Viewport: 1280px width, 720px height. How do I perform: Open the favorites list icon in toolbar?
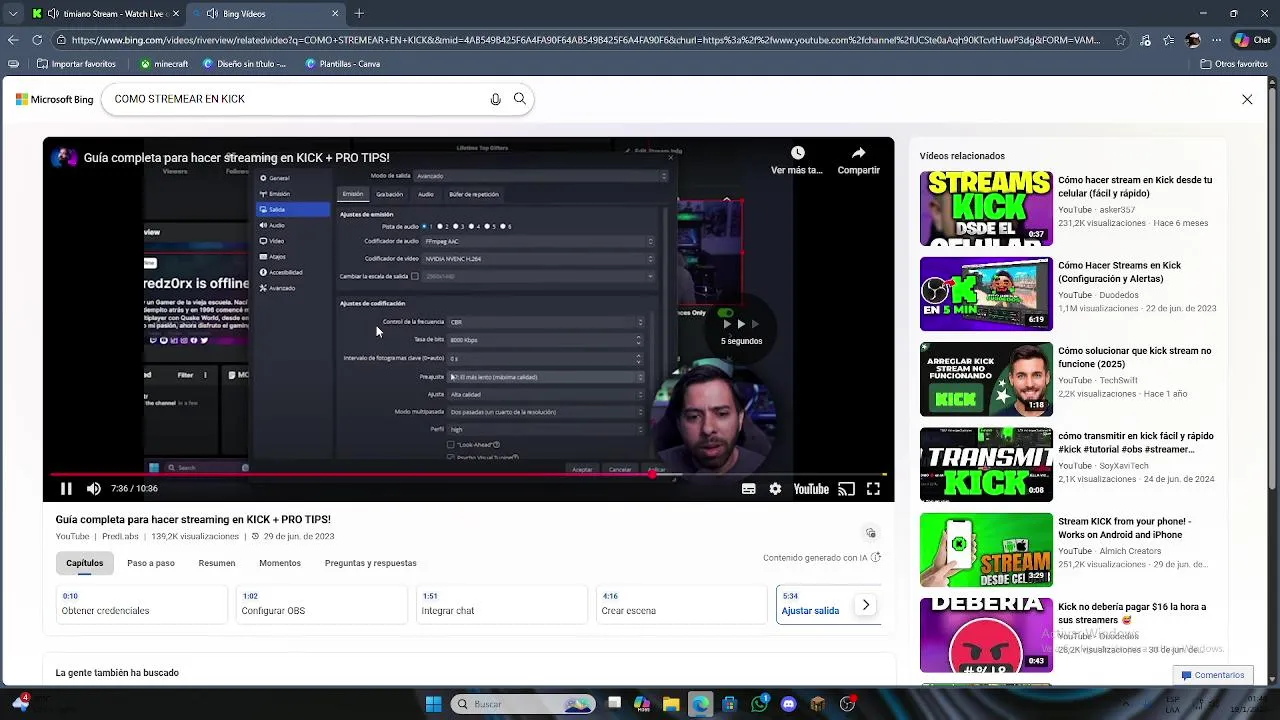pyautogui.click(x=1169, y=40)
